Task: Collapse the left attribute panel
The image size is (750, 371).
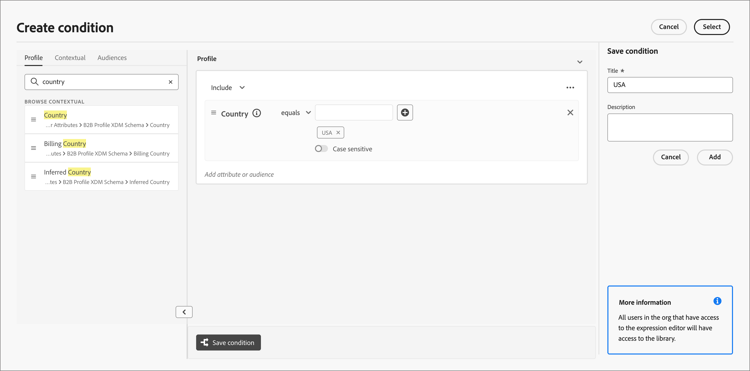Action: point(184,312)
